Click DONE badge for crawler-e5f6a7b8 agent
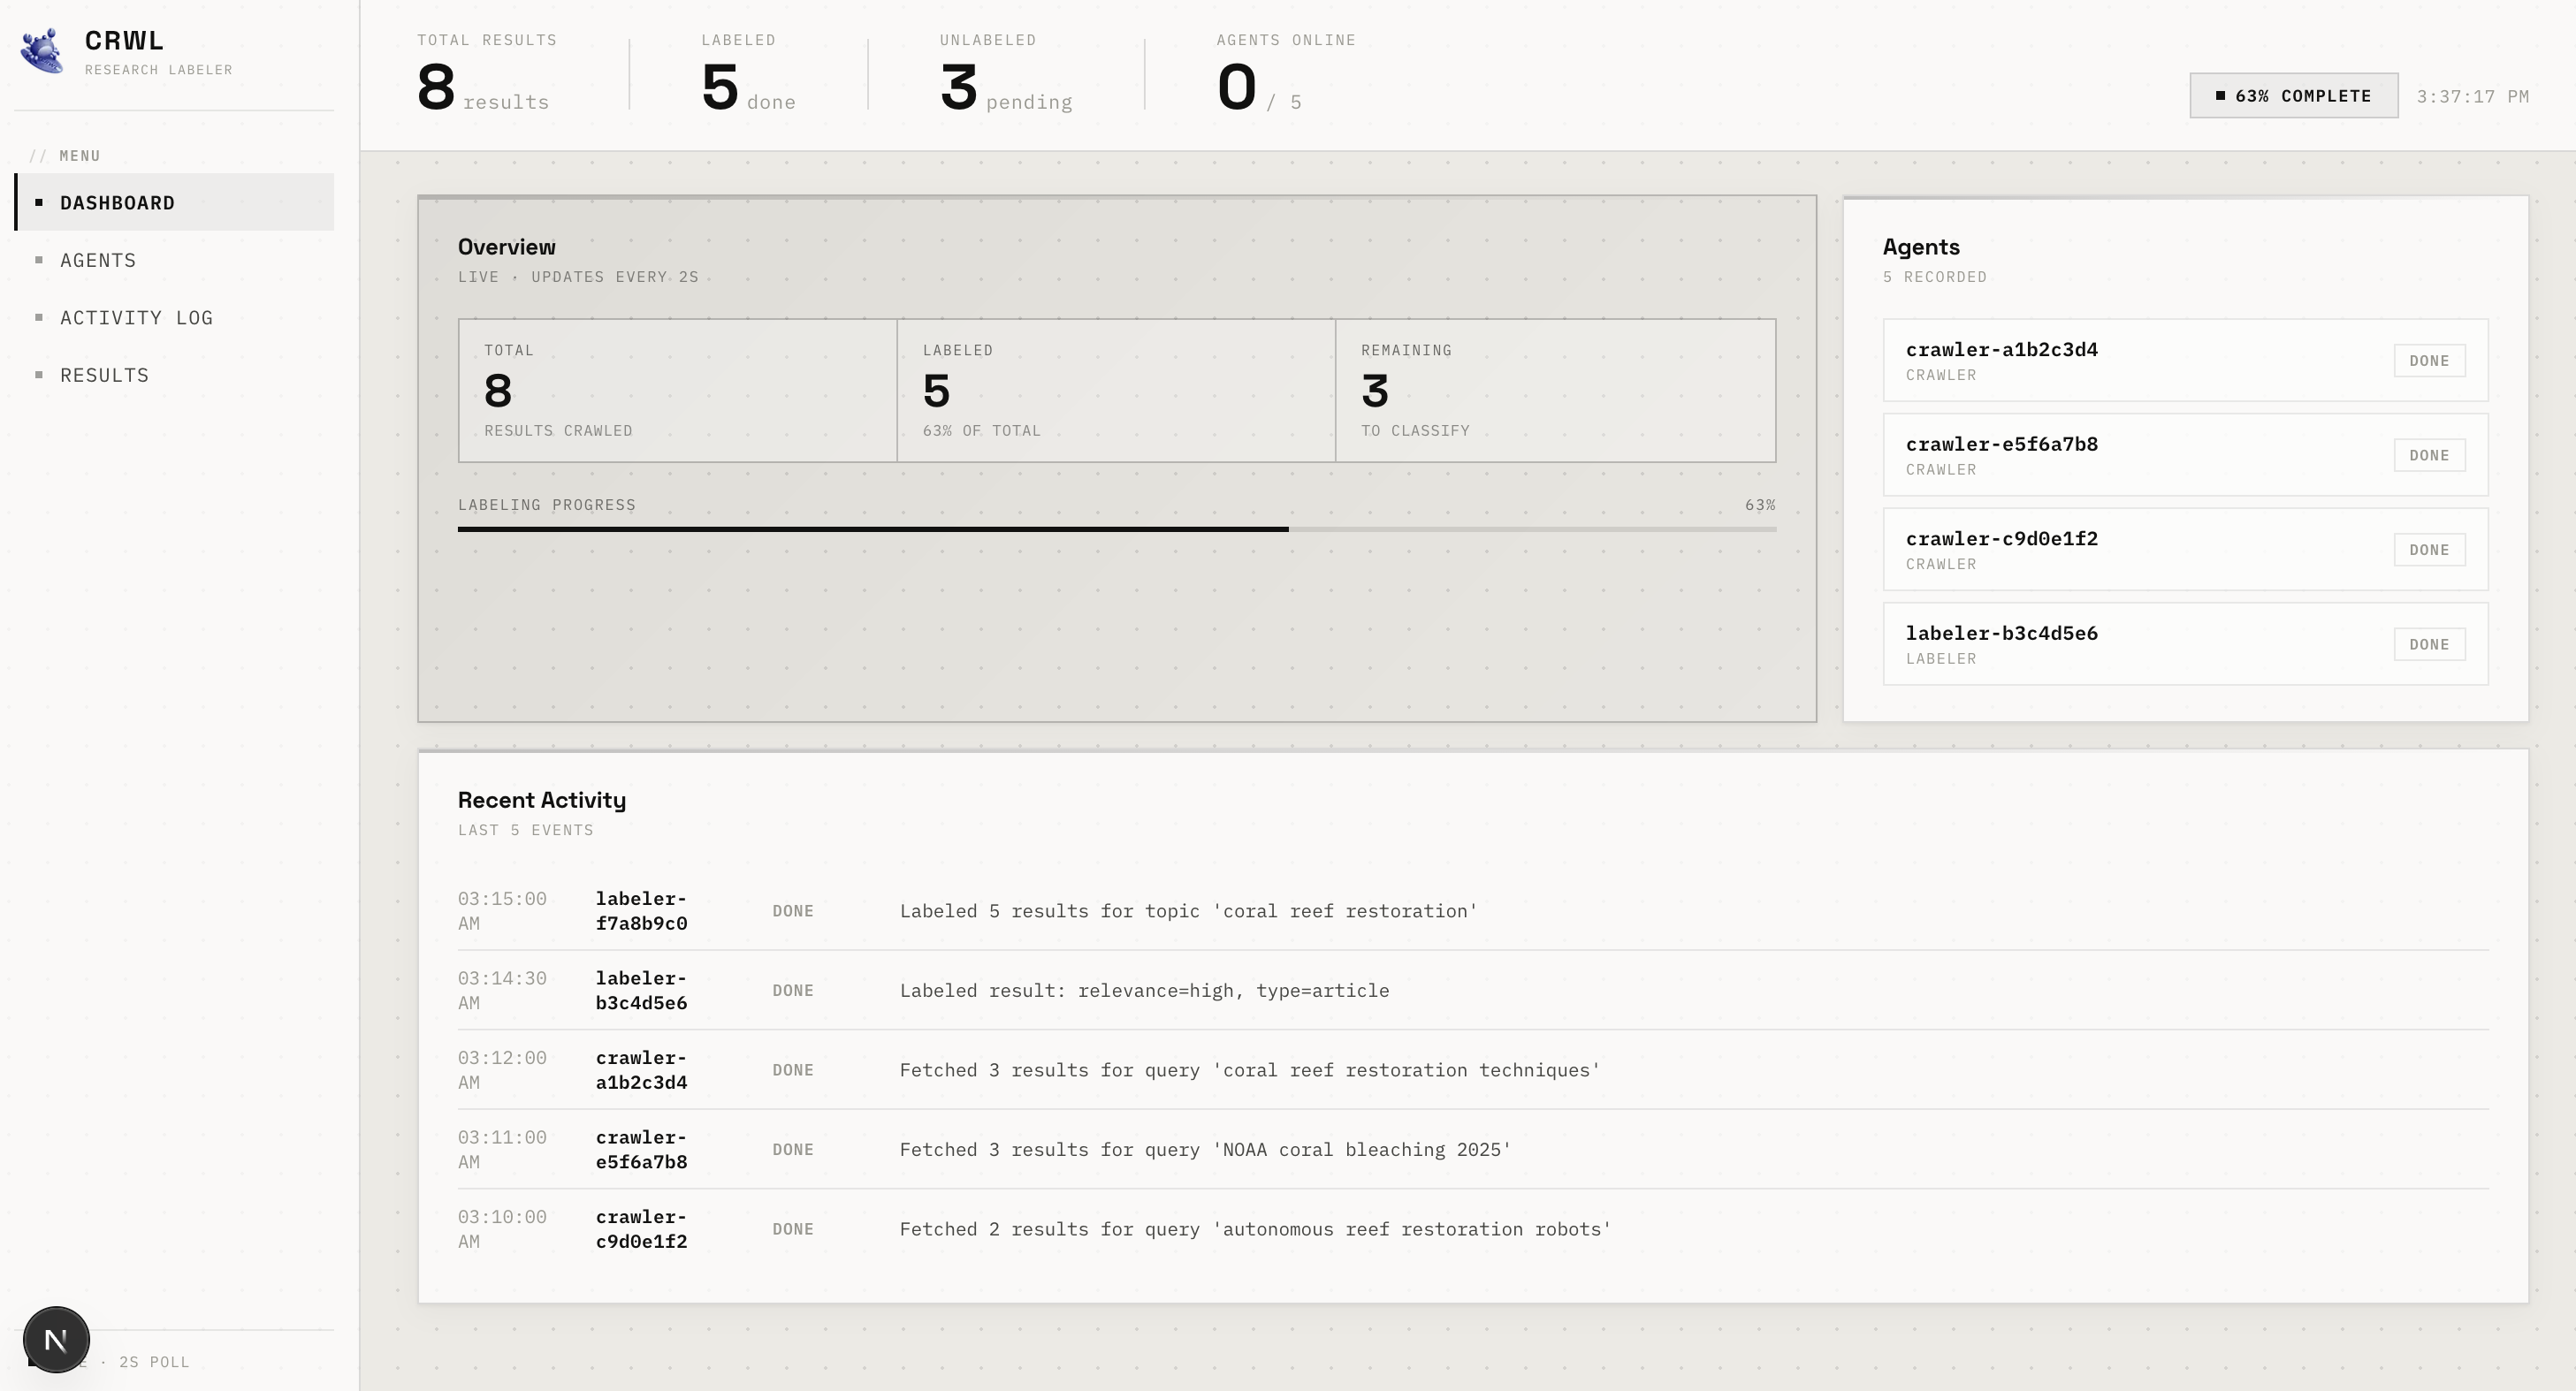Screen dimensions: 2576x1391 (2428, 455)
